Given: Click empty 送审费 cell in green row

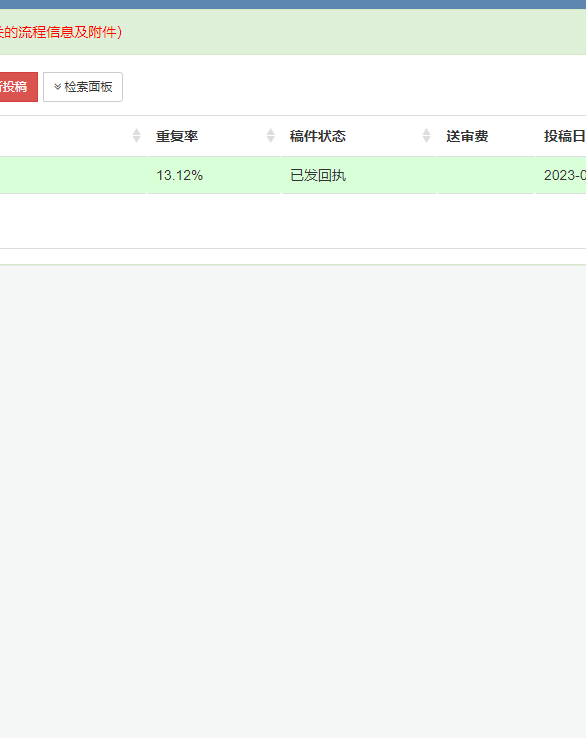Looking at the screenshot, I should coord(486,175).
